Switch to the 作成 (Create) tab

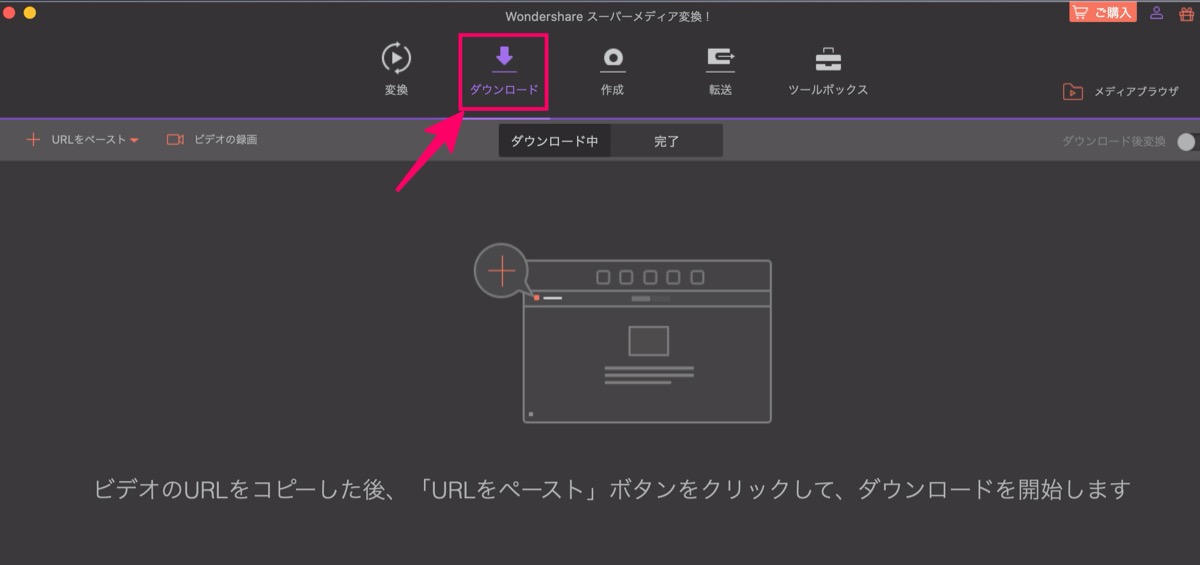pyautogui.click(x=612, y=70)
